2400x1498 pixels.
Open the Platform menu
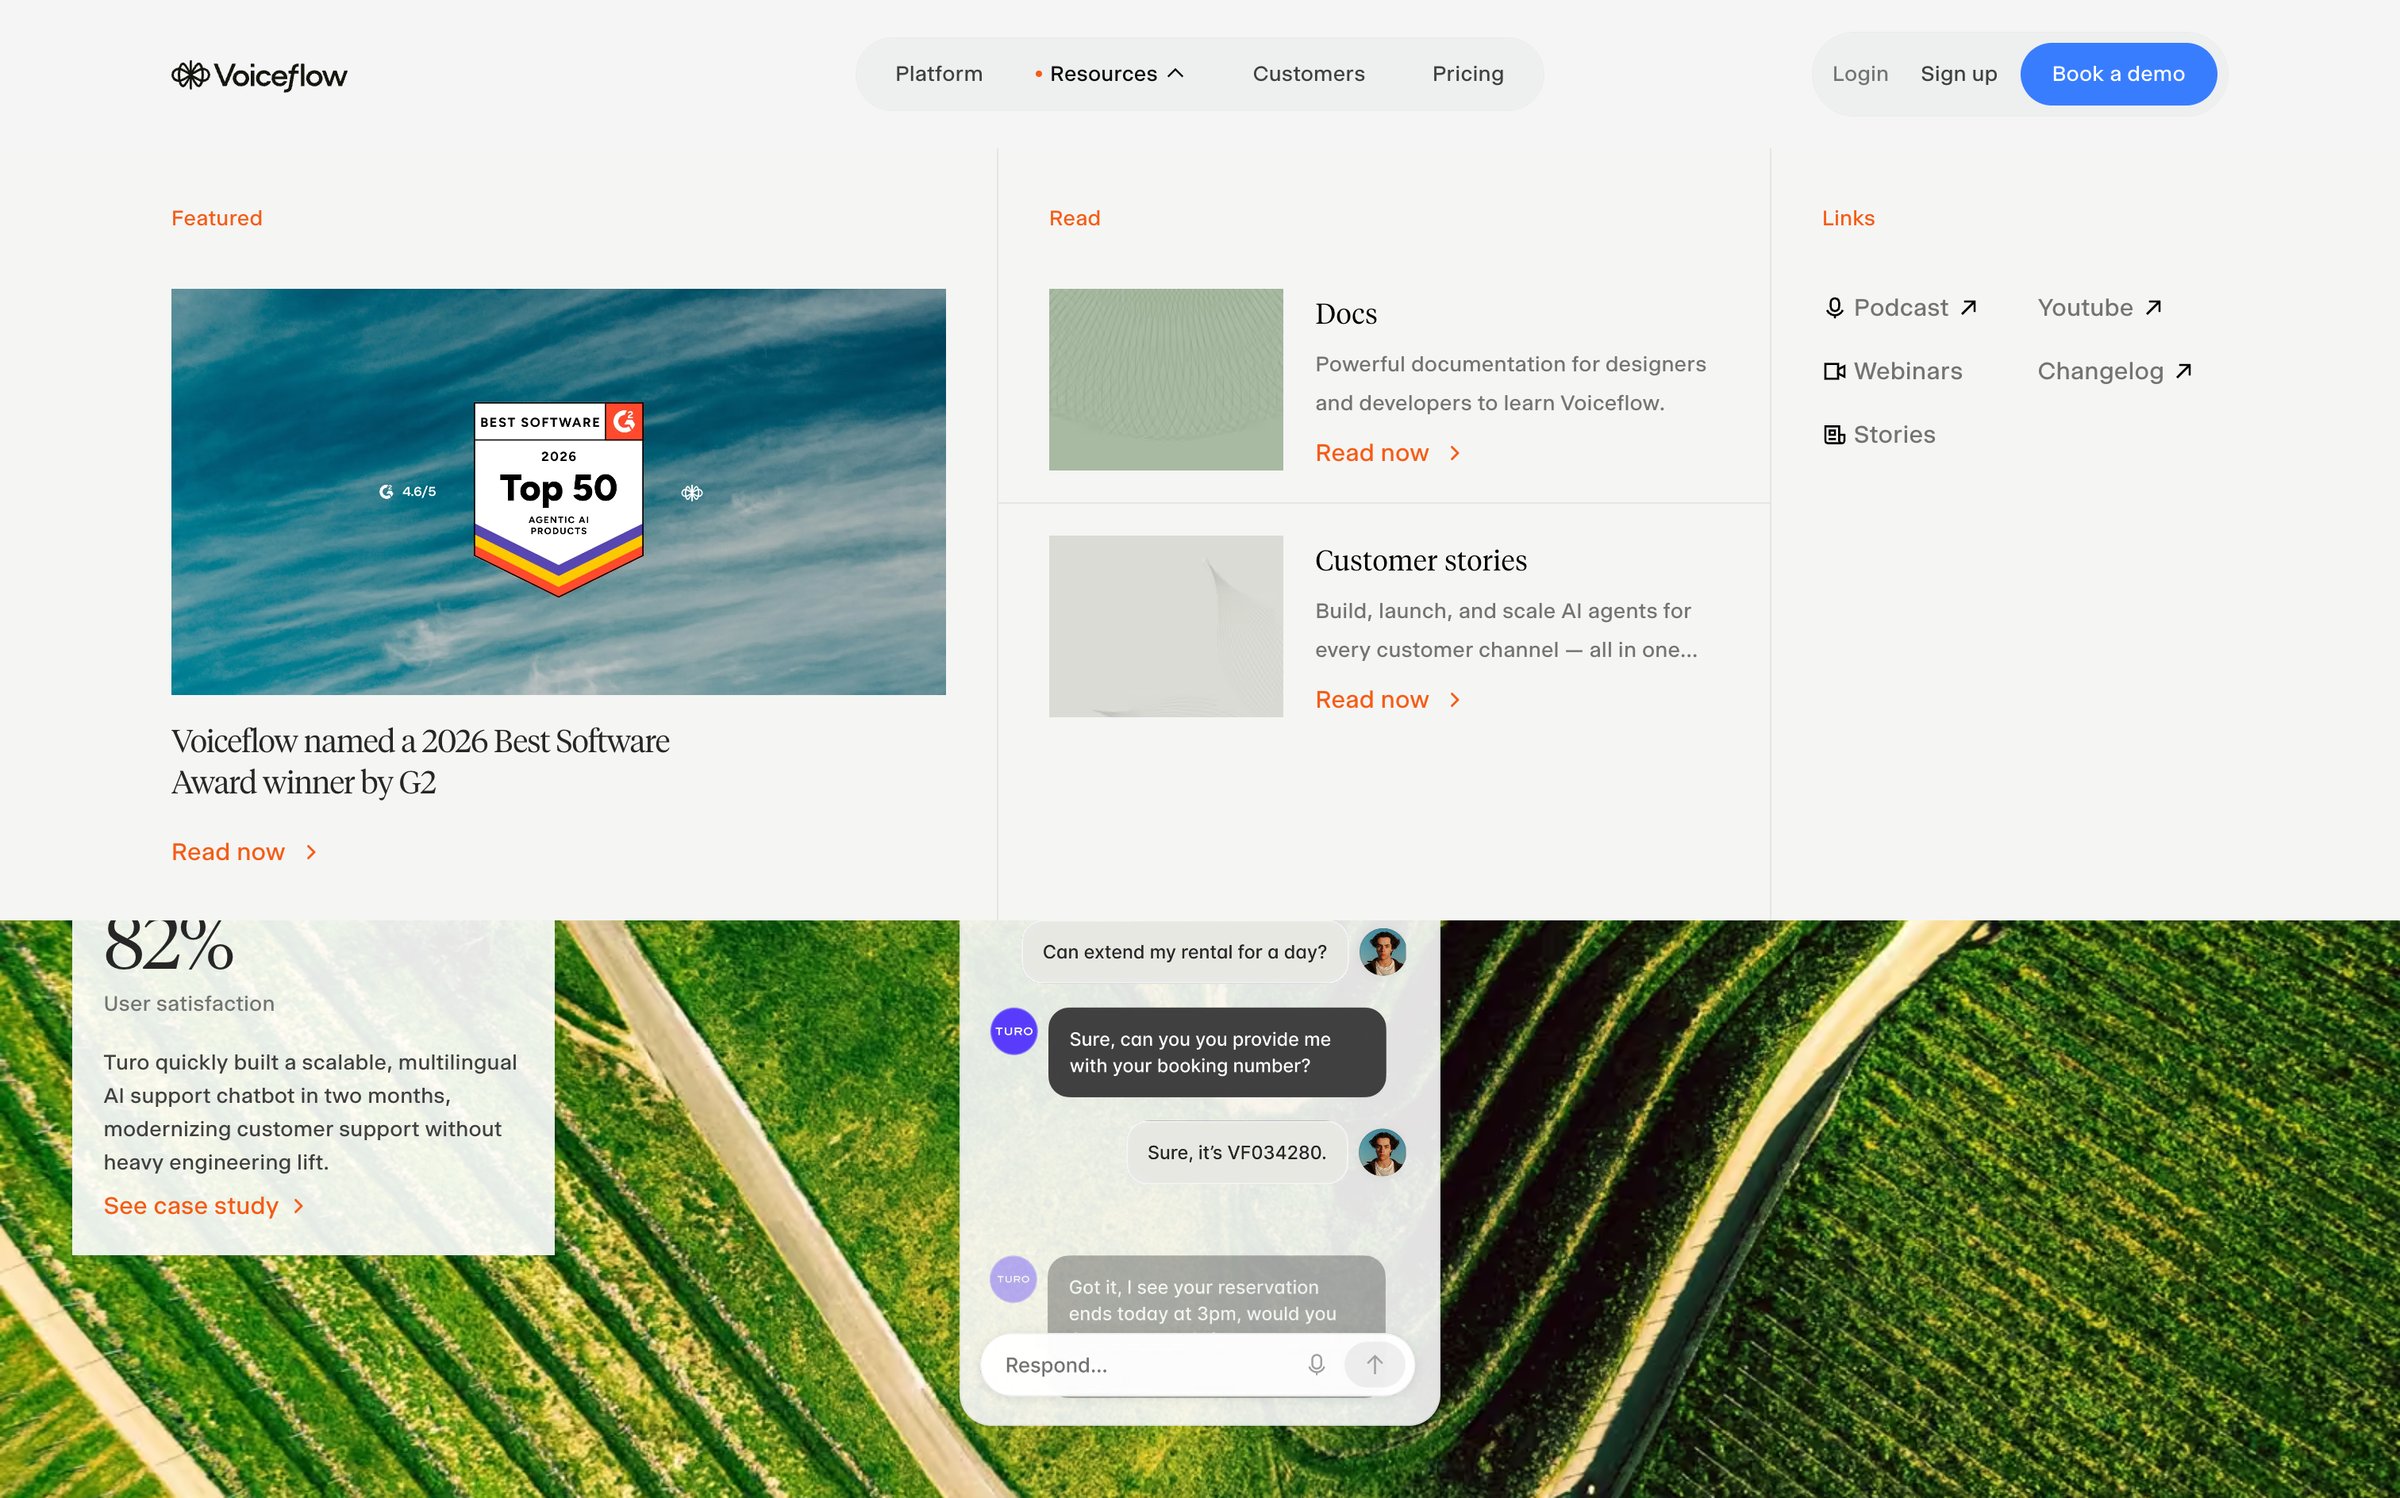[x=938, y=74]
